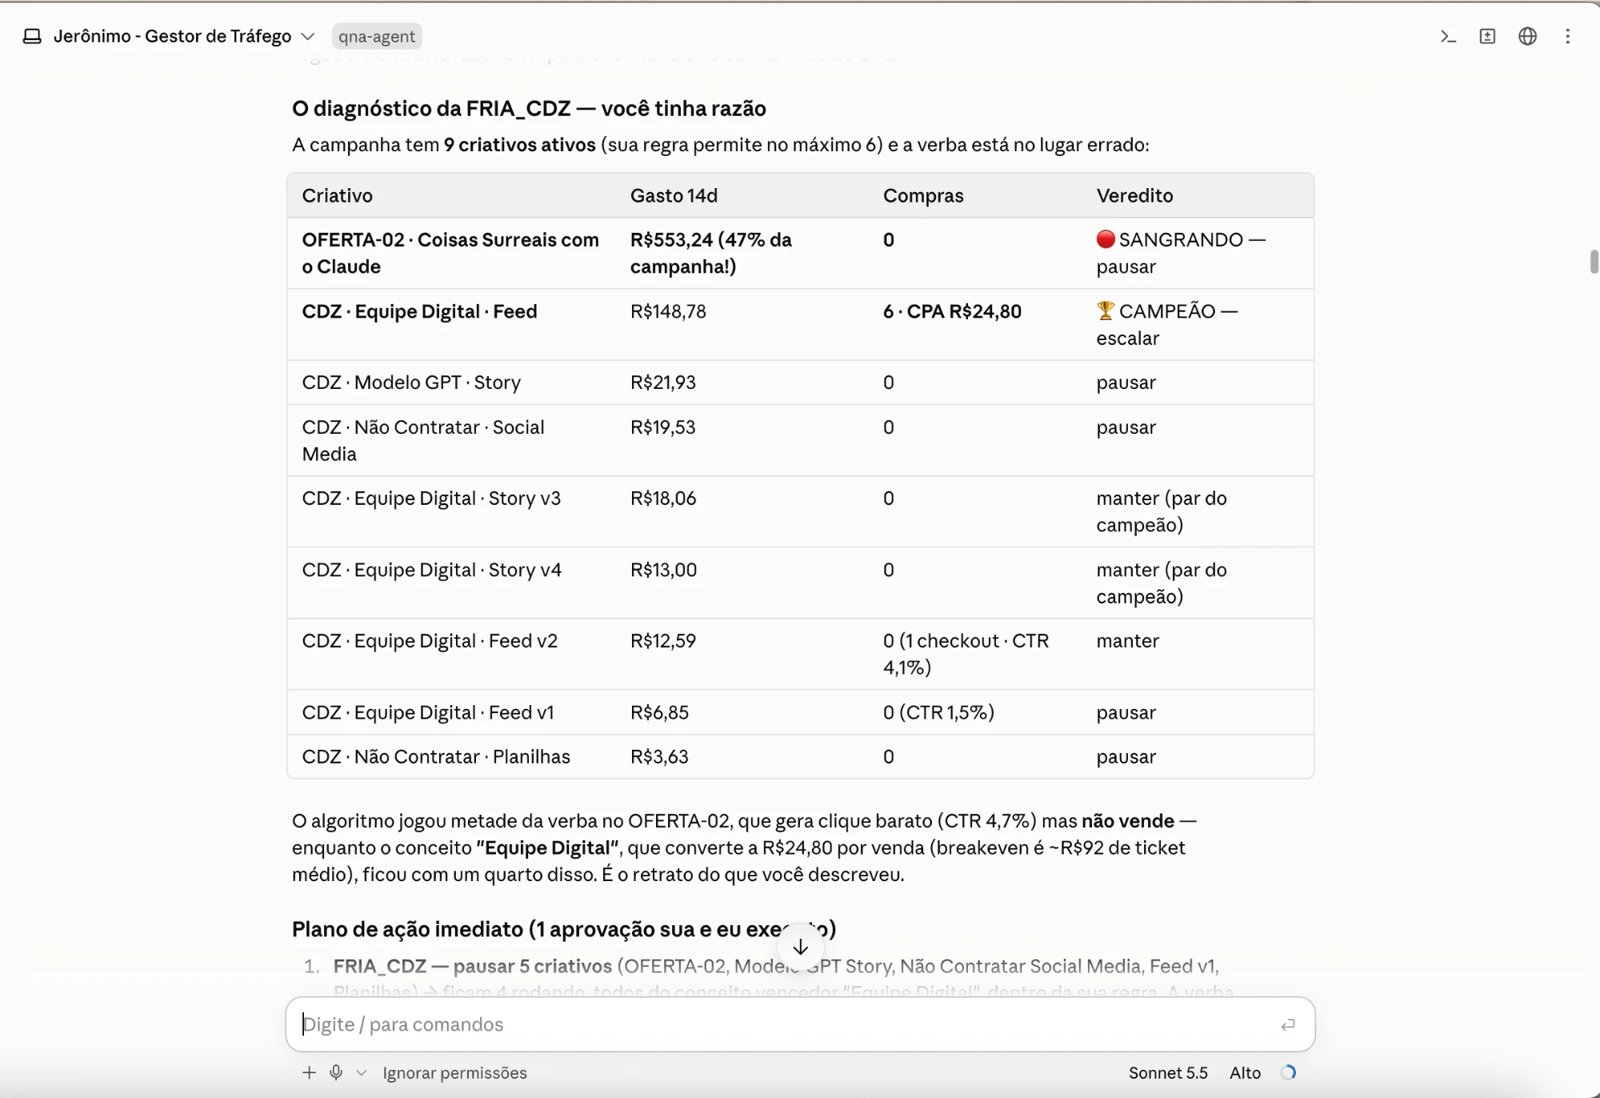Image resolution: width=1600 pixels, height=1098 pixels.
Task: Change the Alto effort level
Action: [1245, 1072]
